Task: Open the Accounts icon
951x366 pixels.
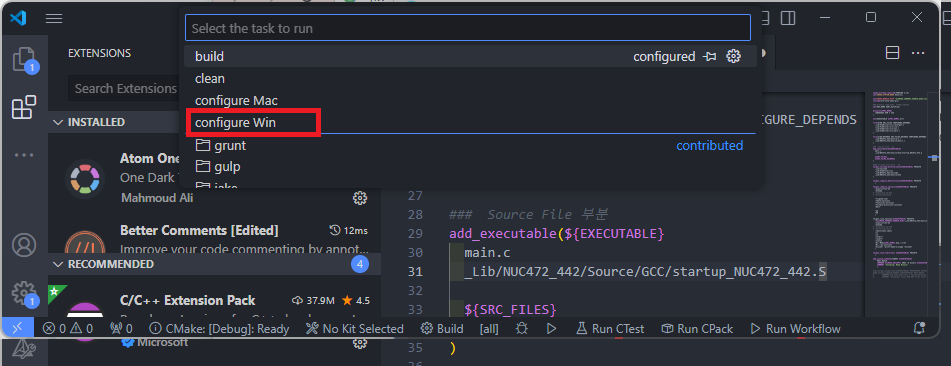Action: click(24, 246)
